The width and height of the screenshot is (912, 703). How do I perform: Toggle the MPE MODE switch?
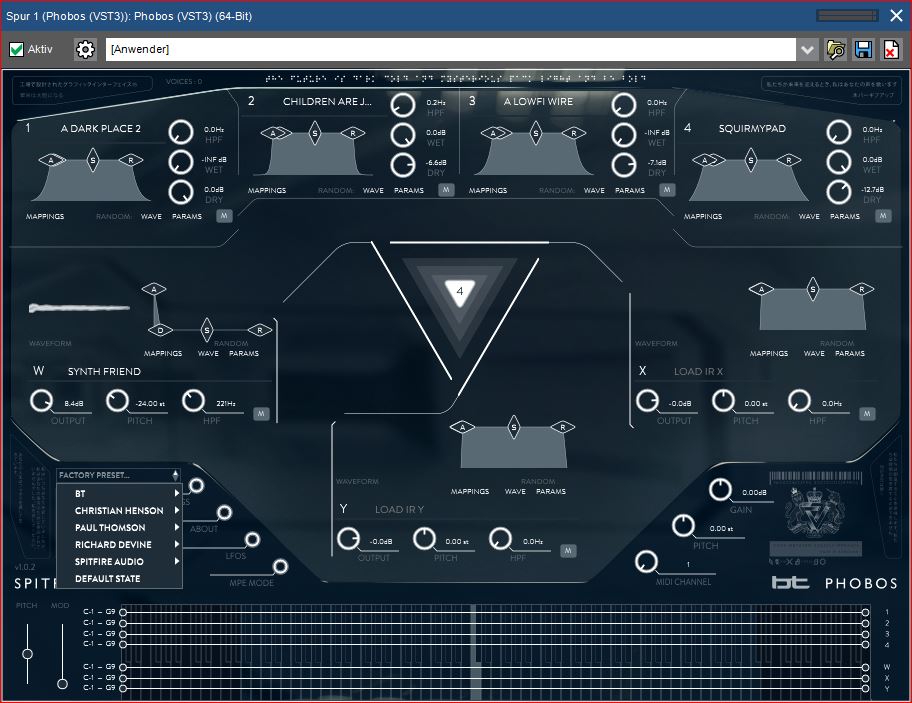[280, 566]
